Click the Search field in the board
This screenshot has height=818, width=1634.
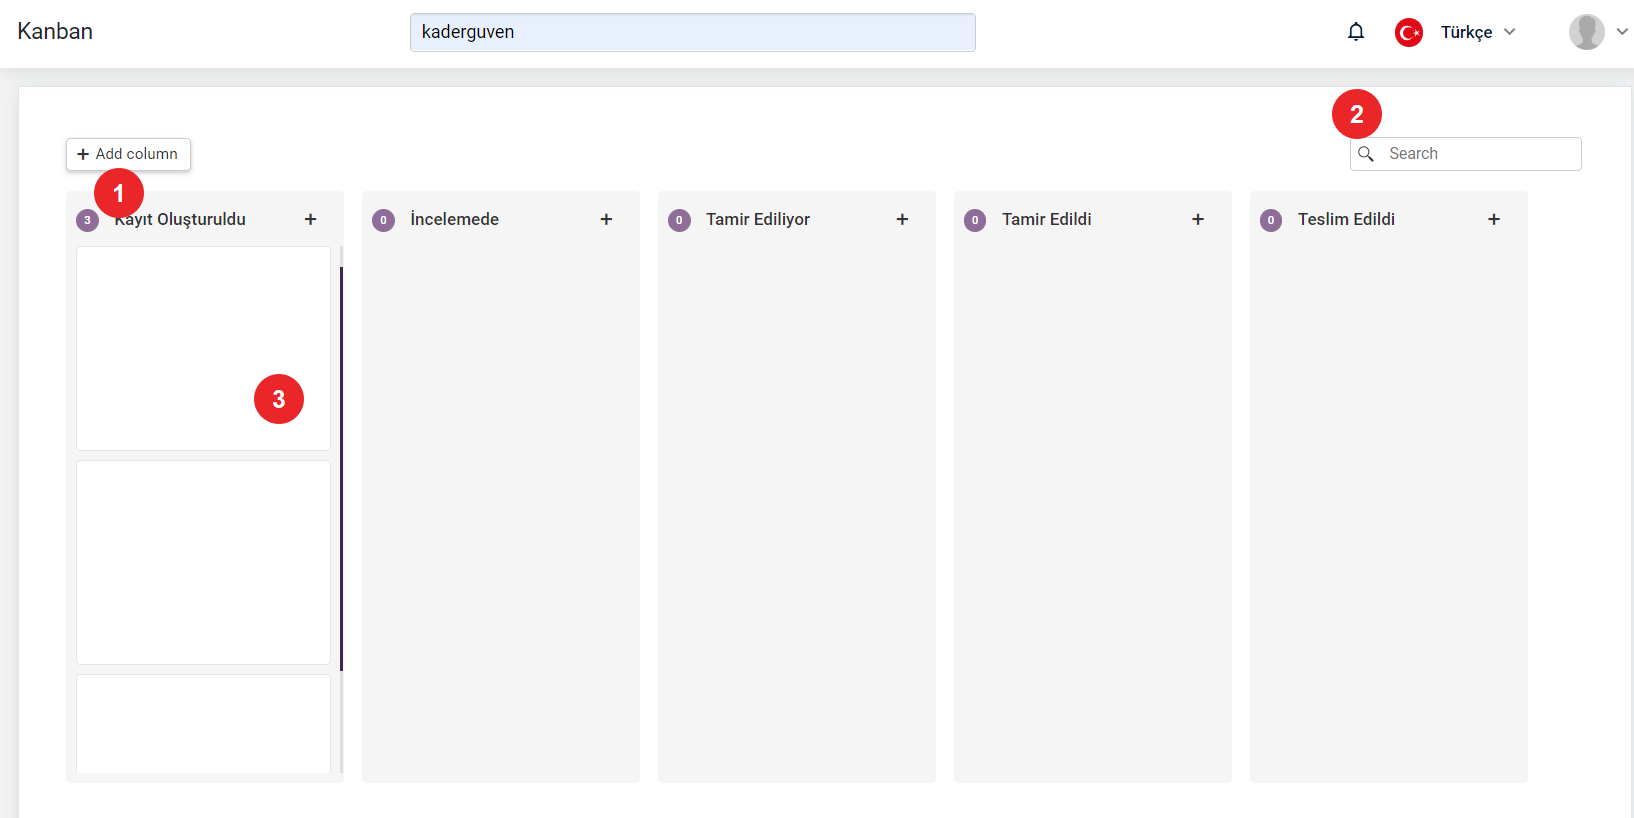[1465, 154]
